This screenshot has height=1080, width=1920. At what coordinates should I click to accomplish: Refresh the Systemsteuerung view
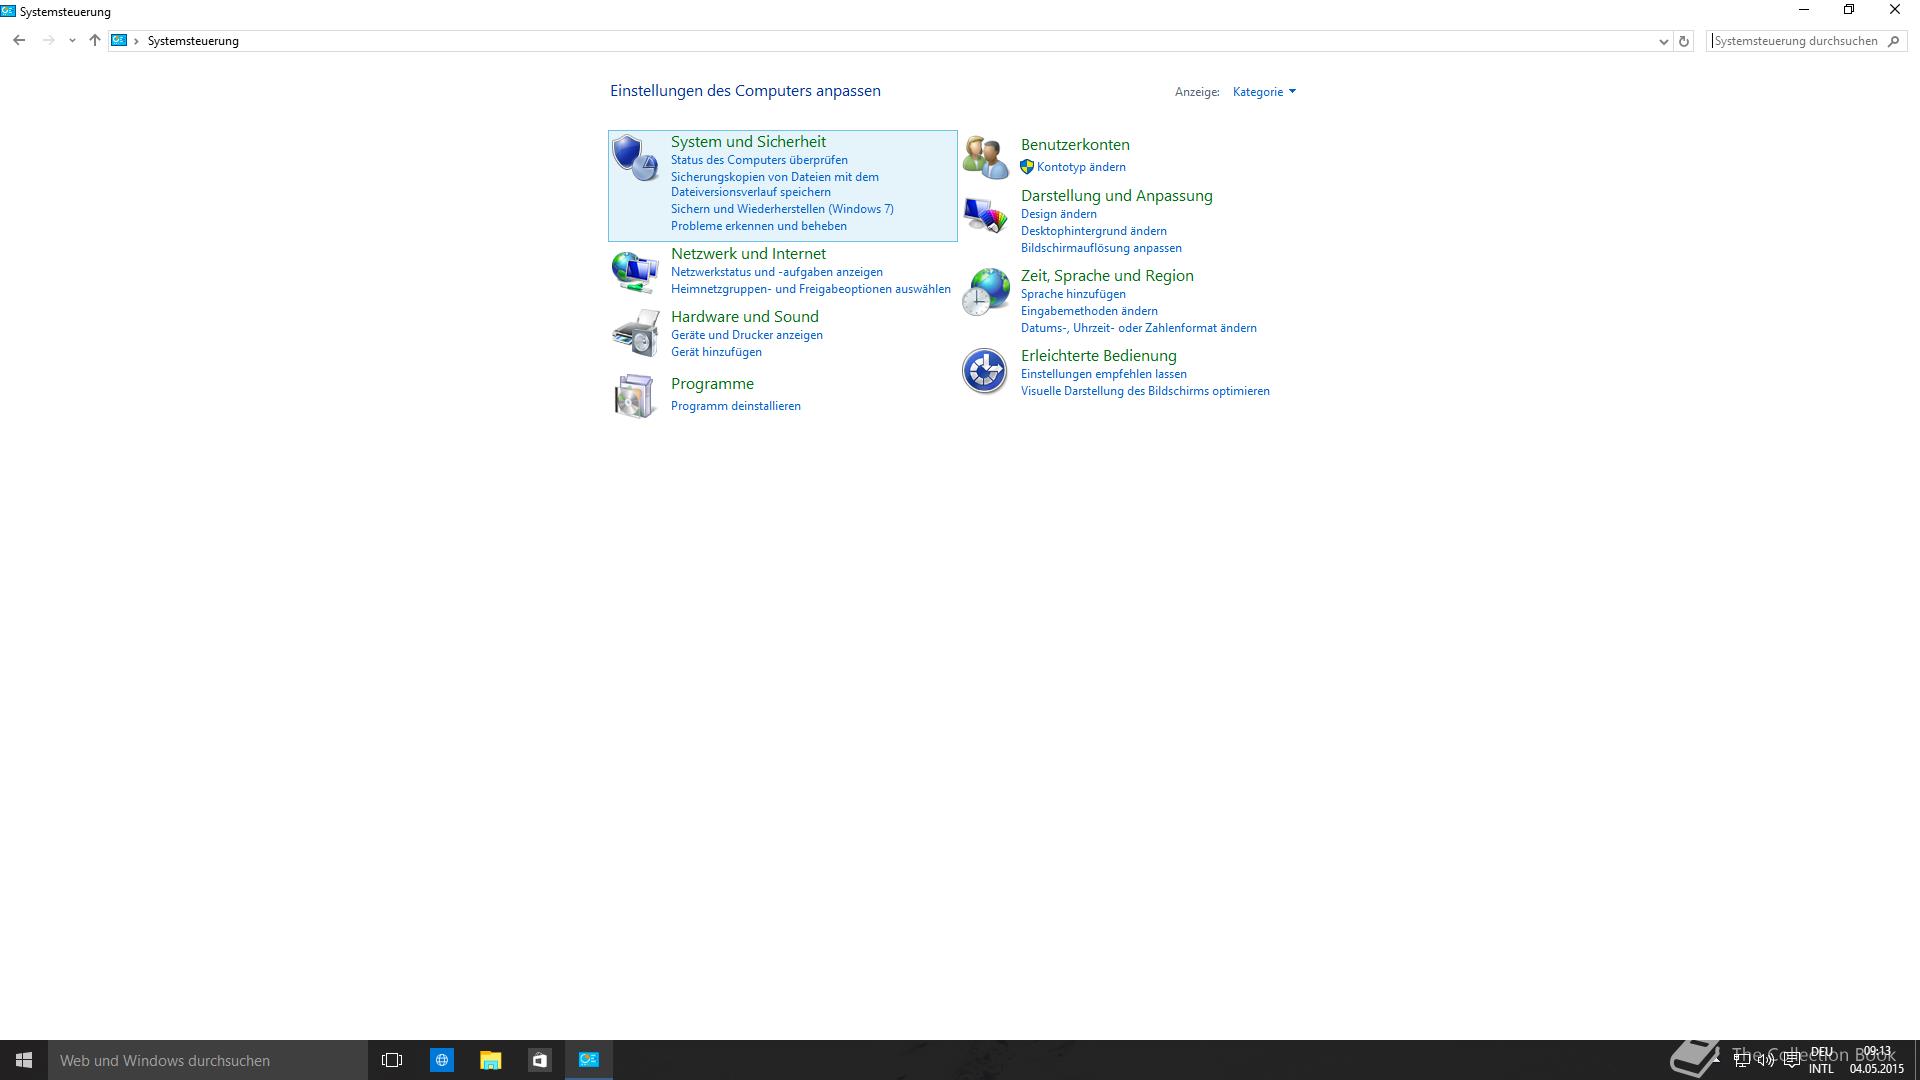coord(1684,41)
